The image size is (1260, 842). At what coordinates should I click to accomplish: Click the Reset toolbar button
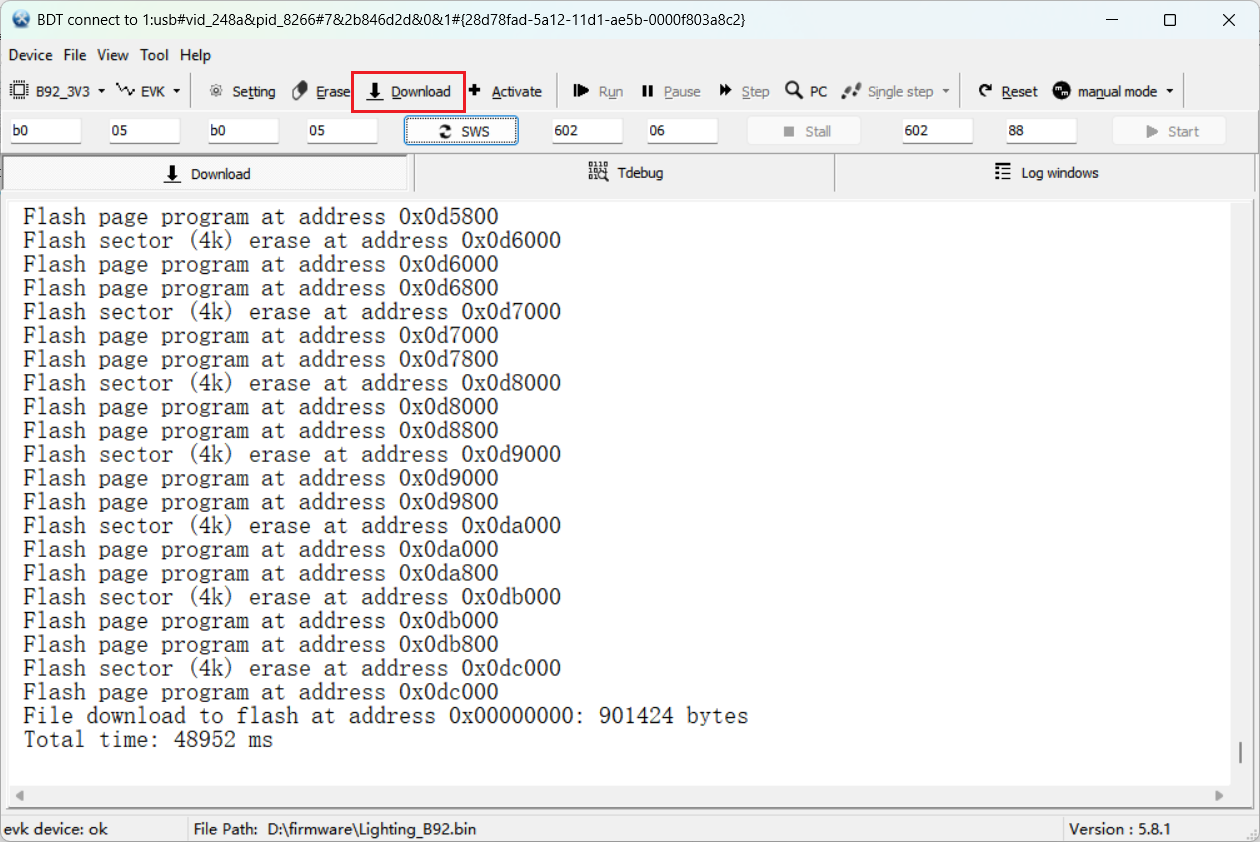(x=1008, y=91)
